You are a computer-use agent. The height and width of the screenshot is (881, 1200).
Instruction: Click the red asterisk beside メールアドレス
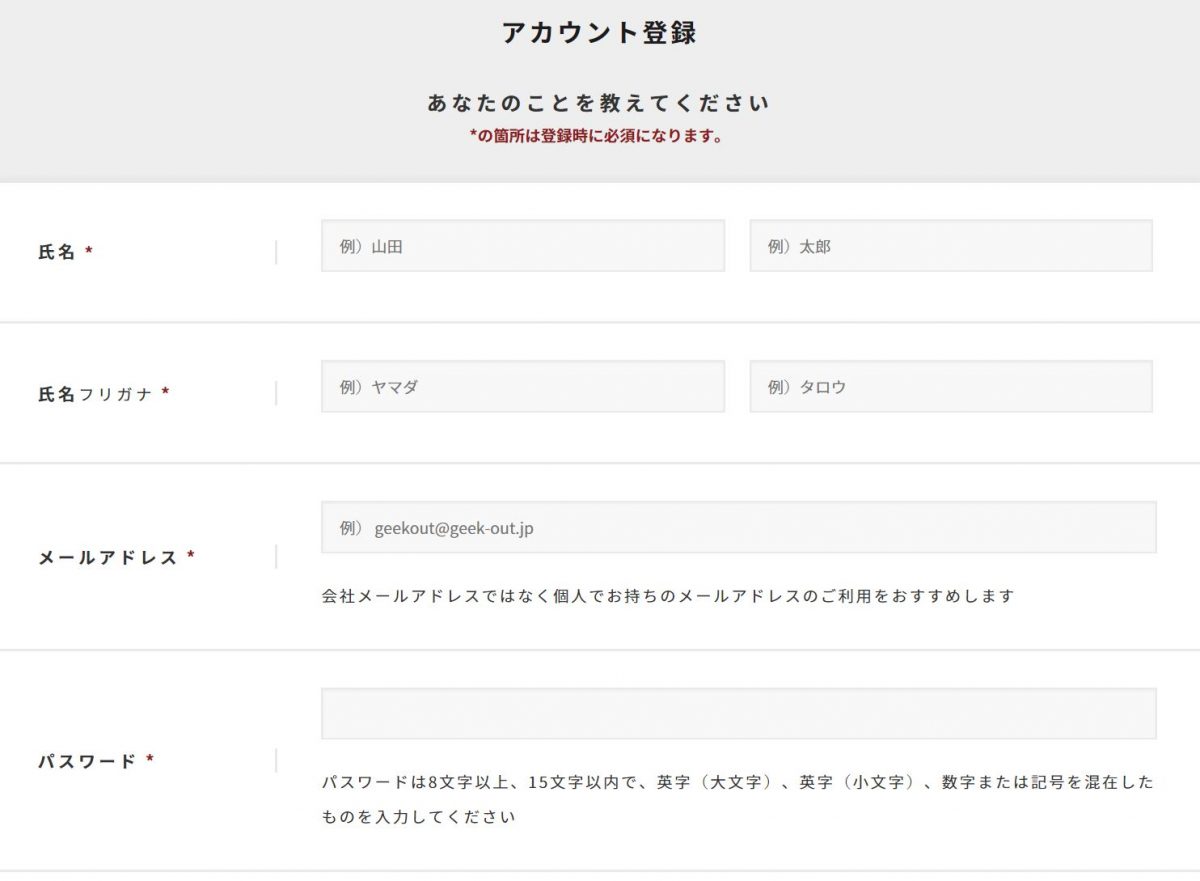pyautogui.click(x=191, y=557)
